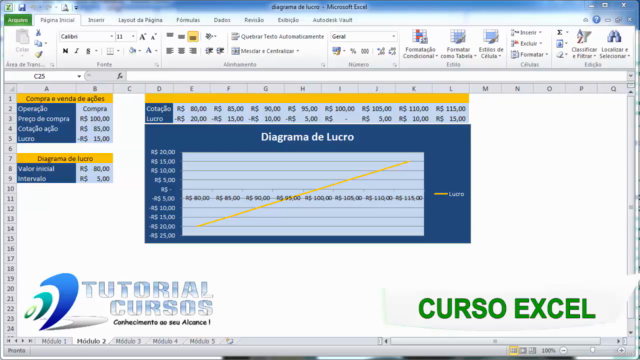Toggle italic formatting

(x=76, y=51)
